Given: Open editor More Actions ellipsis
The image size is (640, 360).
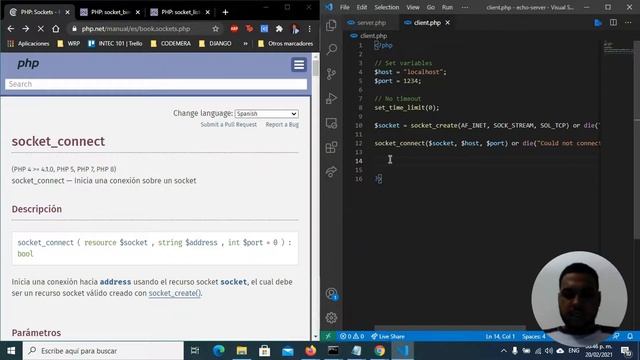Looking at the screenshot, I should pos(628,22).
